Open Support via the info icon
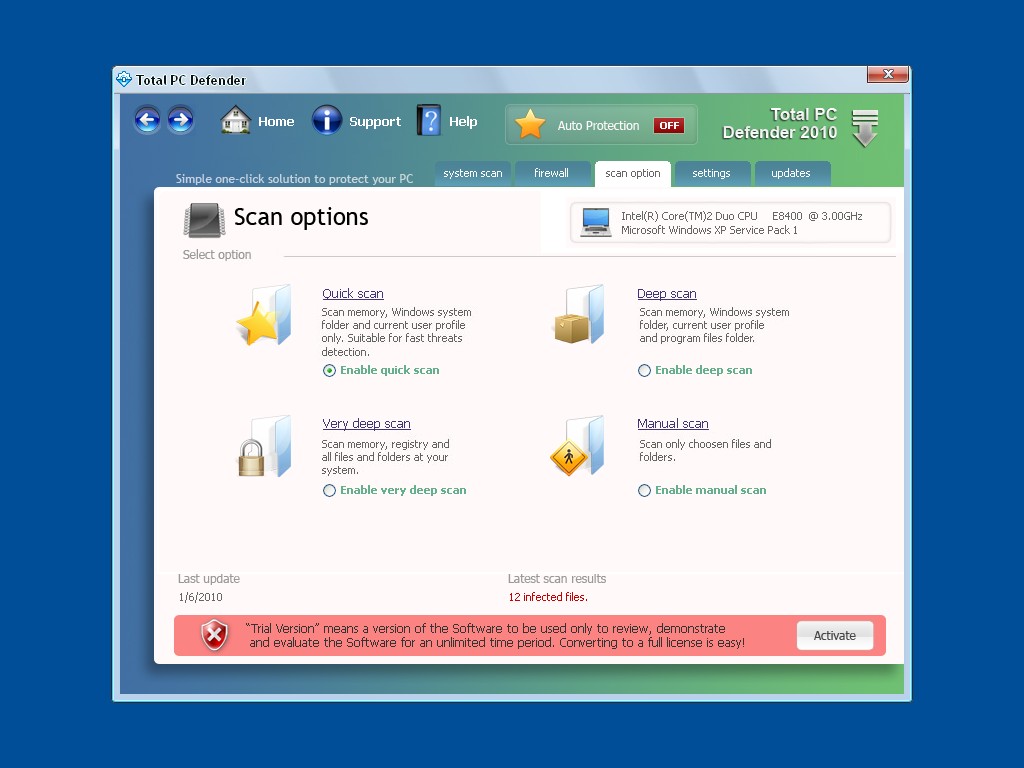Viewport: 1024px width, 768px height. pos(327,120)
